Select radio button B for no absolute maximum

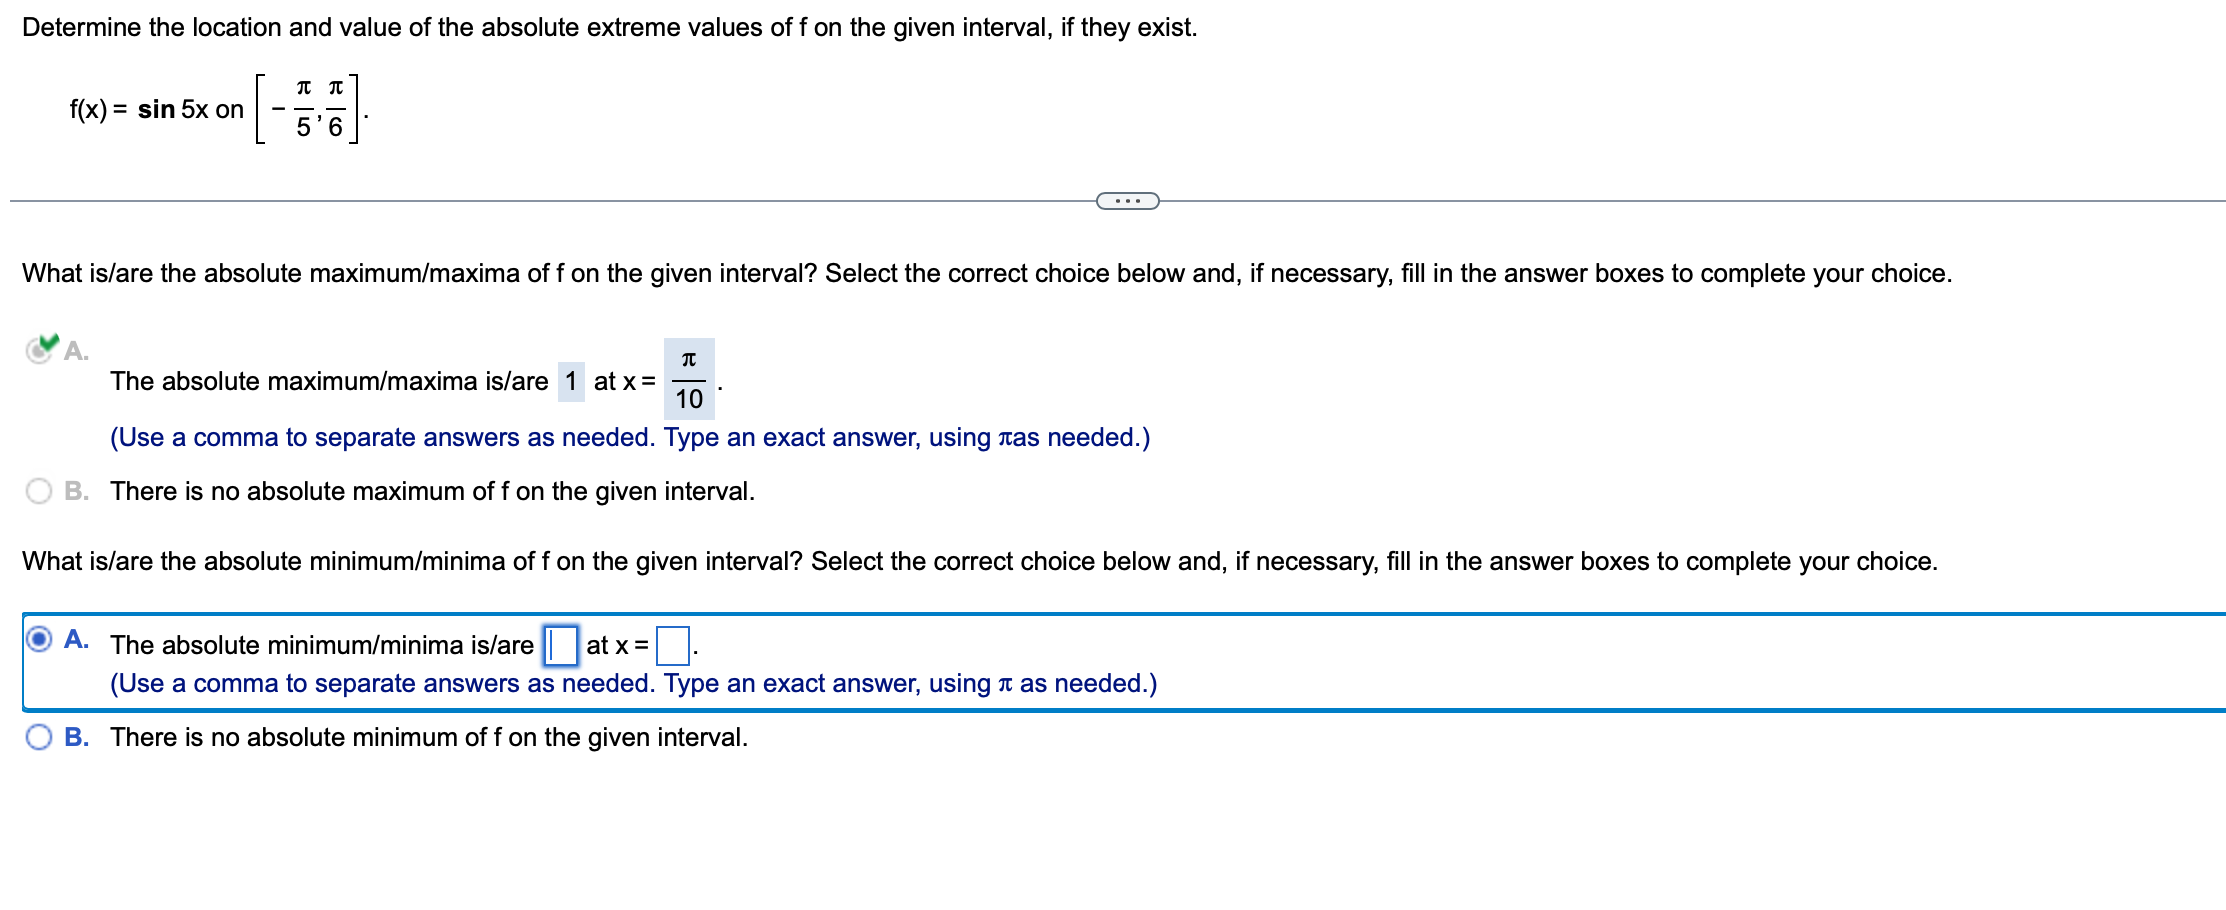pos(38,490)
